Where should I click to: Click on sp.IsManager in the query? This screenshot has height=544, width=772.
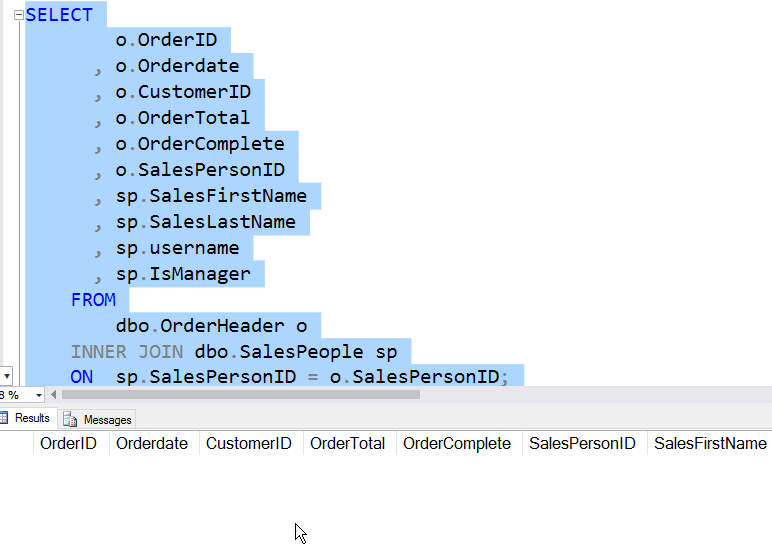click(x=182, y=274)
